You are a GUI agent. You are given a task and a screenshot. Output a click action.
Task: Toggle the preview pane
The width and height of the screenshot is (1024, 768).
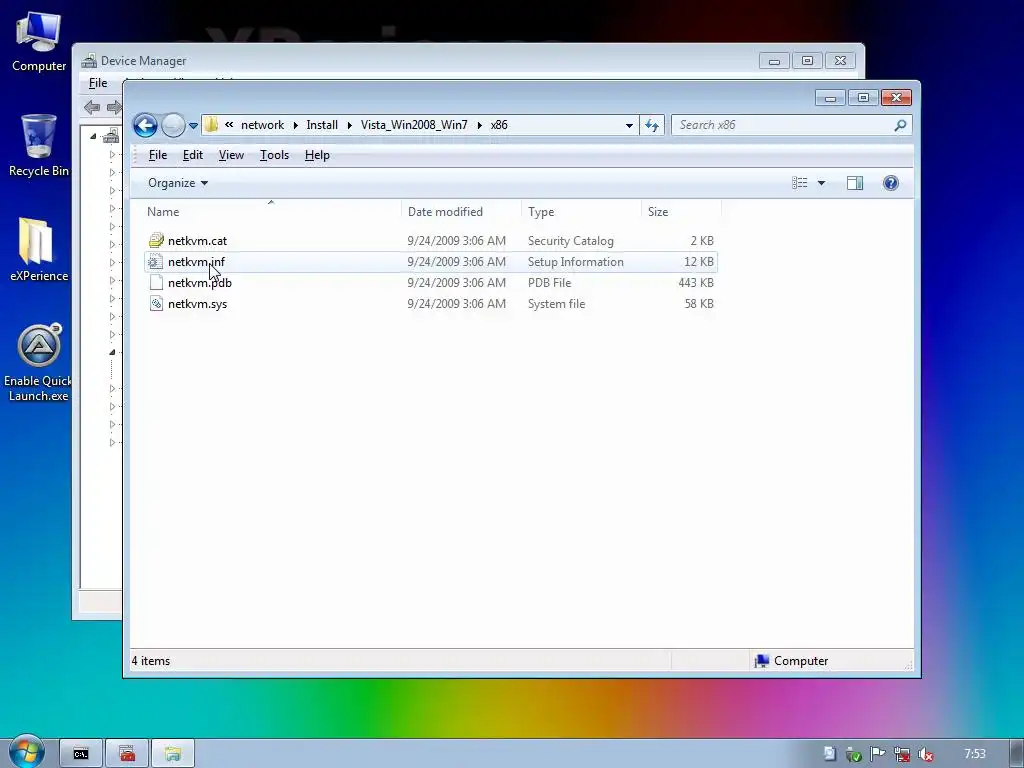(855, 184)
